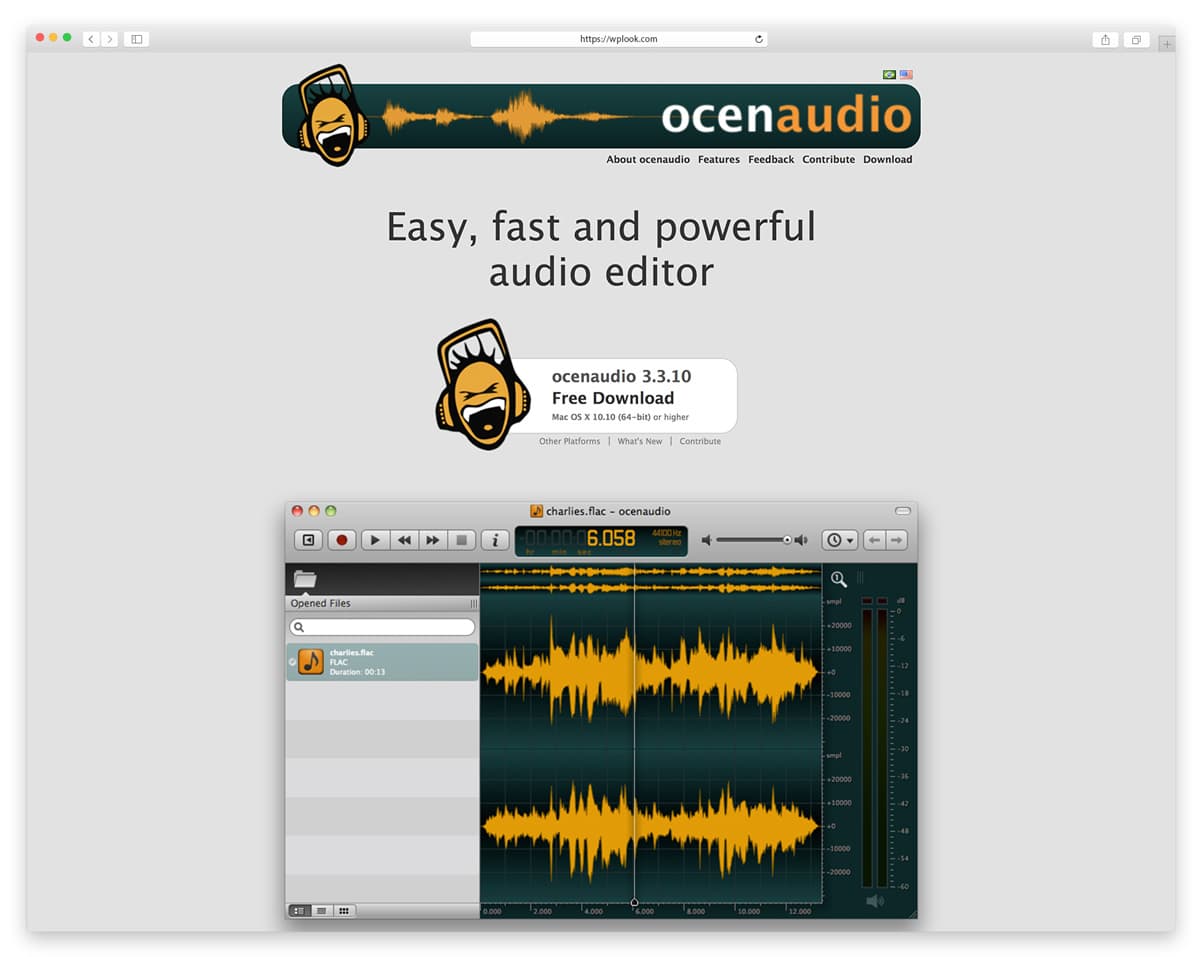Viewport: 1200px width, 957px height.
Task: Go back with the left arrow button
Action: [x=875, y=540]
